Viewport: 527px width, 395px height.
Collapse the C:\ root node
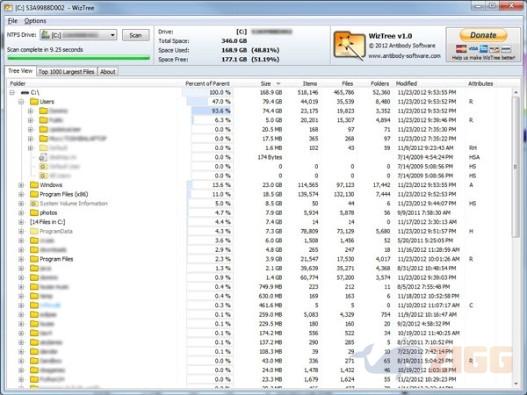pyautogui.click(x=12, y=92)
